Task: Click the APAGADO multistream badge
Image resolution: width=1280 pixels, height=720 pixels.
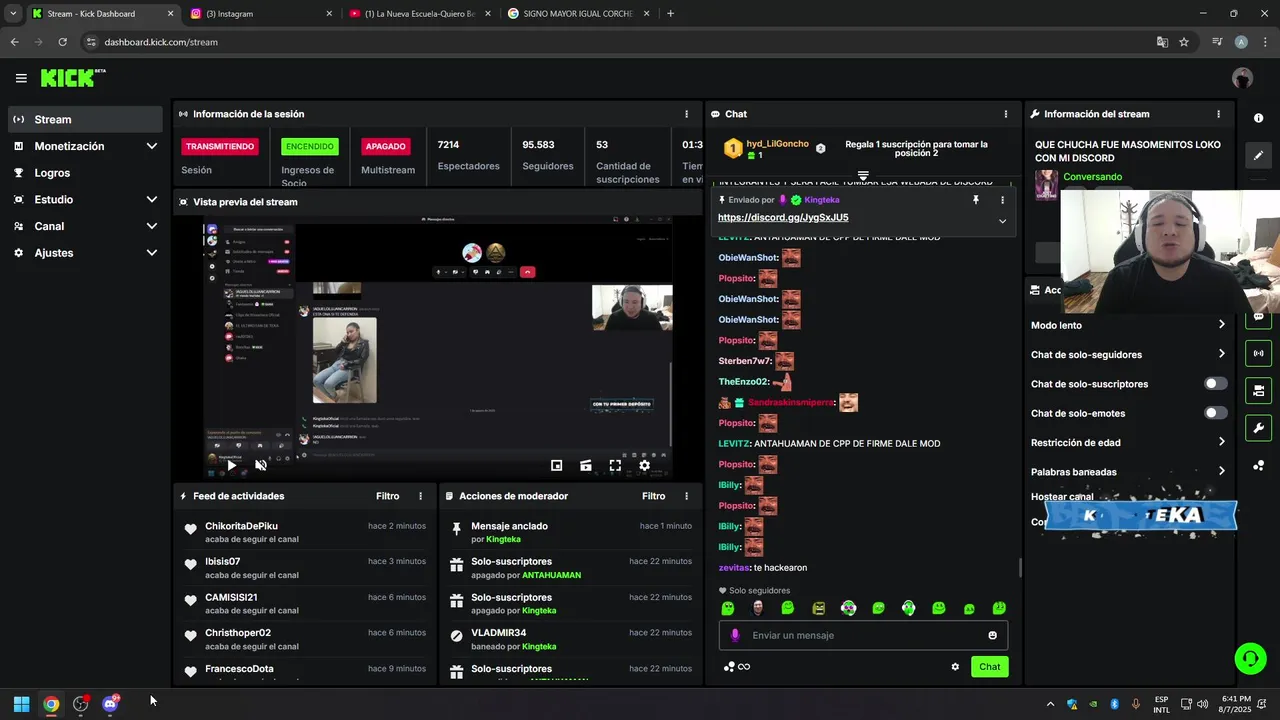Action: point(385,146)
